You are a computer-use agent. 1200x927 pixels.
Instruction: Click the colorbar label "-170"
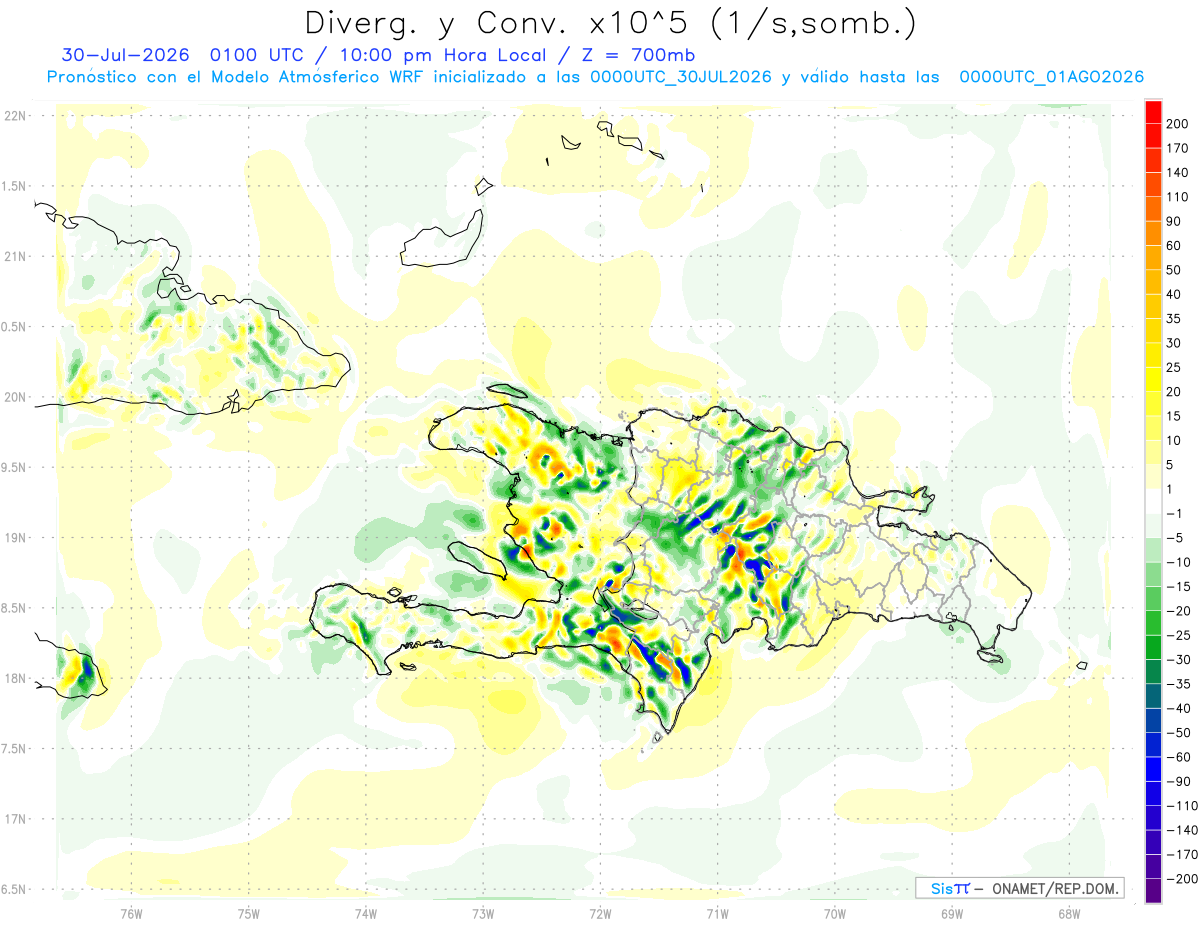1183,855
